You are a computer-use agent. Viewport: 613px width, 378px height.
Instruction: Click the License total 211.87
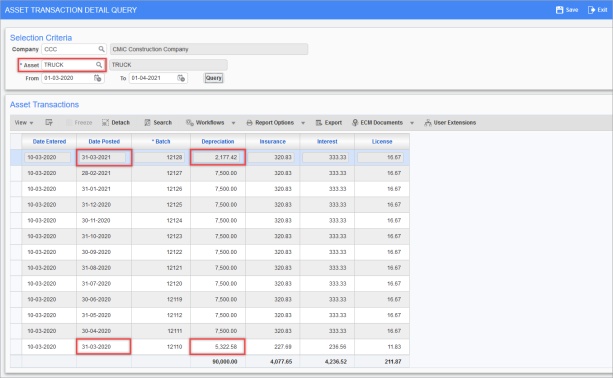[x=393, y=362]
